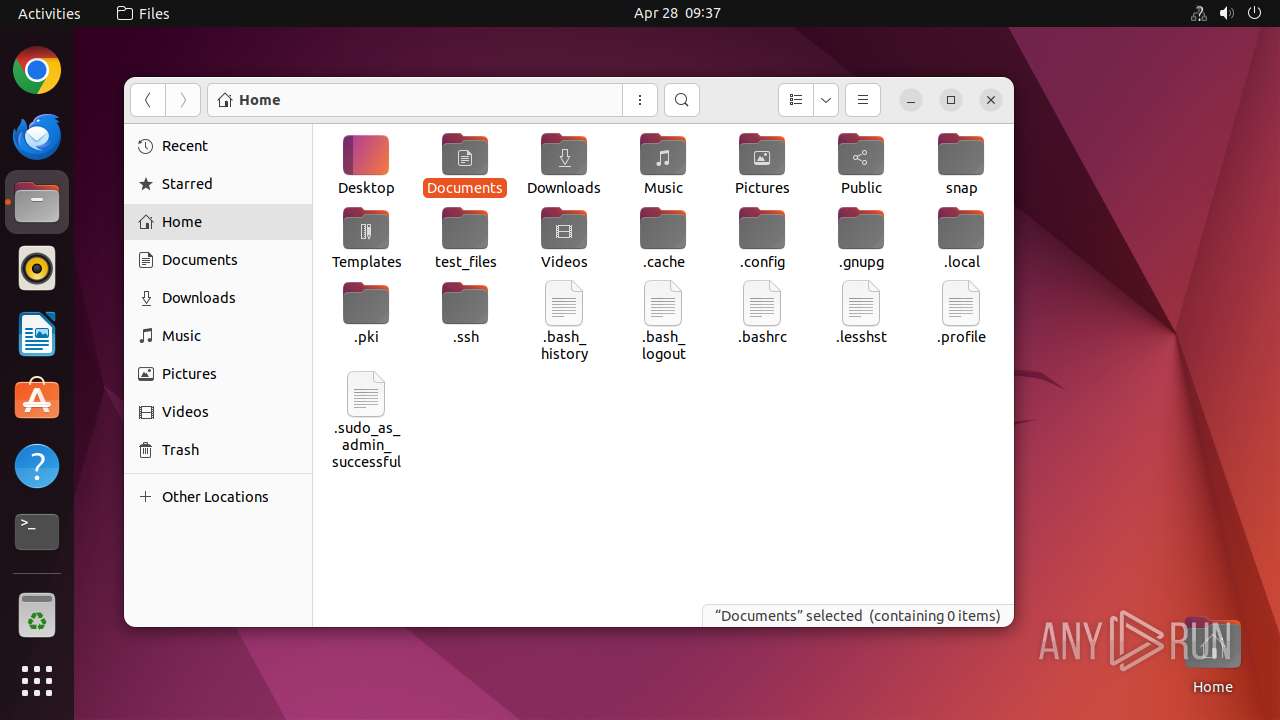Launch LibreOffice Writer from the dock

[37, 334]
